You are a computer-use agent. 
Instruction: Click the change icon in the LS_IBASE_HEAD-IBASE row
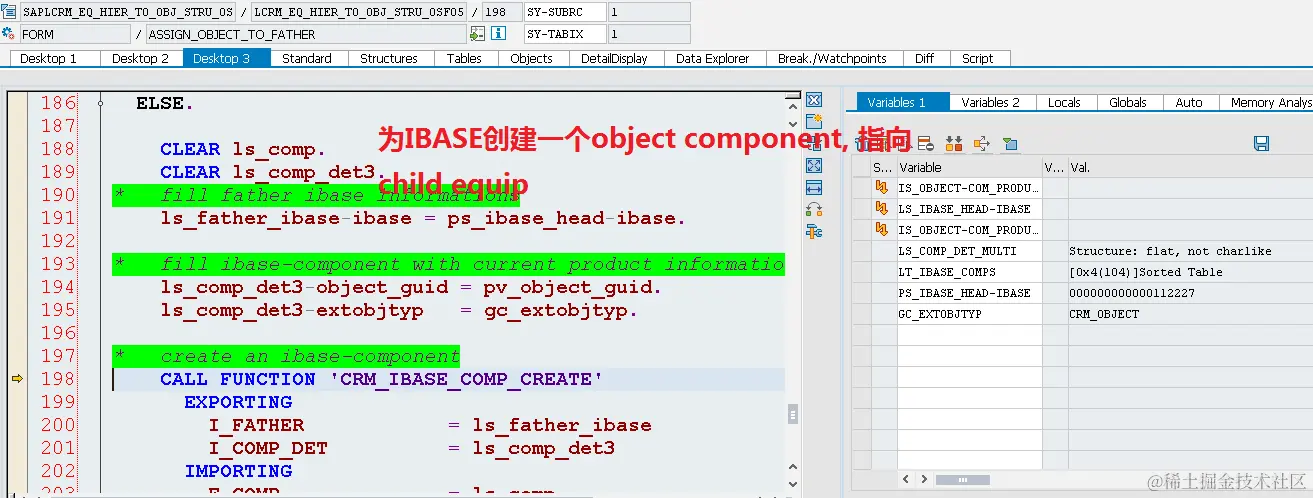tap(882, 208)
